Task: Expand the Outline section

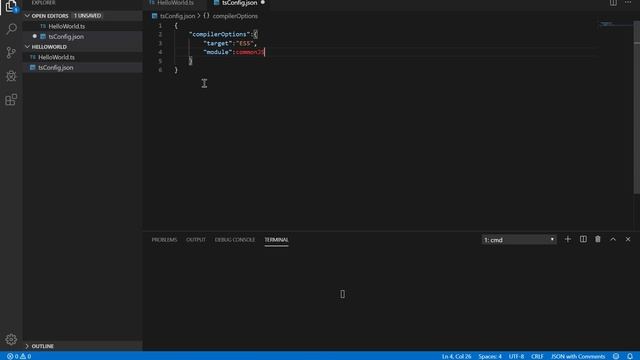Action: [x=27, y=346]
